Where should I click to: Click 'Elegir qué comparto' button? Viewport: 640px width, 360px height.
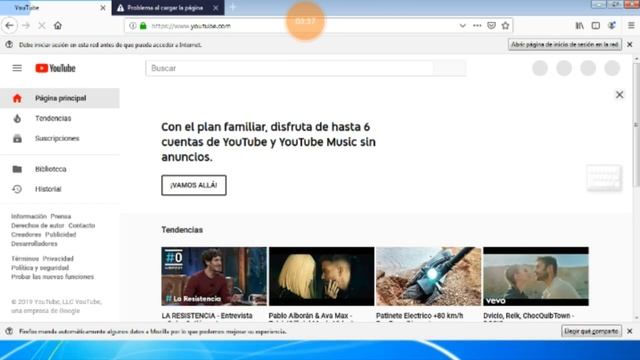coord(591,331)
